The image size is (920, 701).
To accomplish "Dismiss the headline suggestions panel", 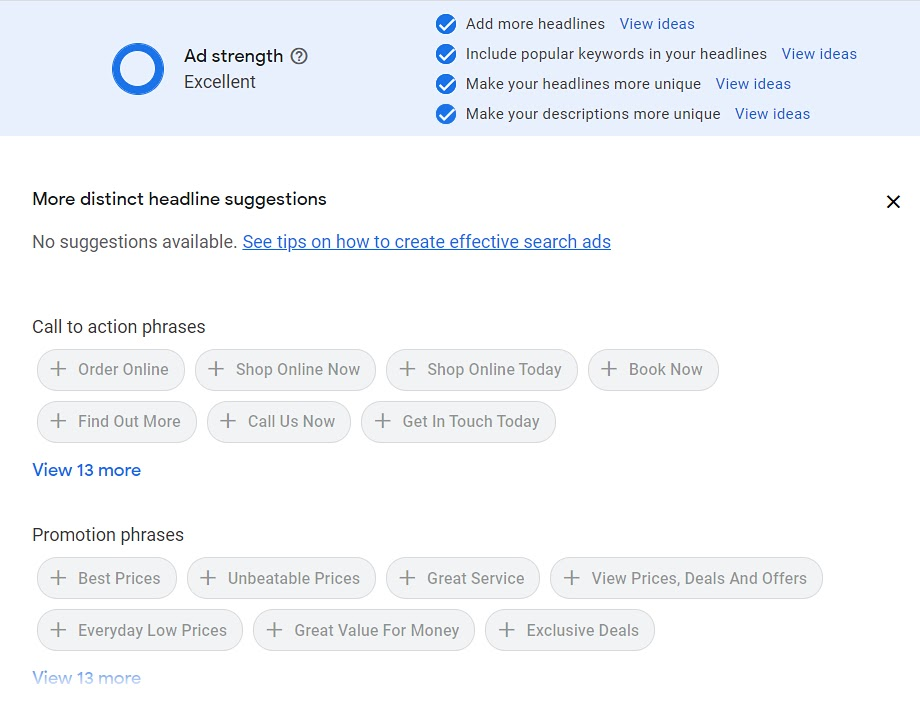I will tap(893, 201).
